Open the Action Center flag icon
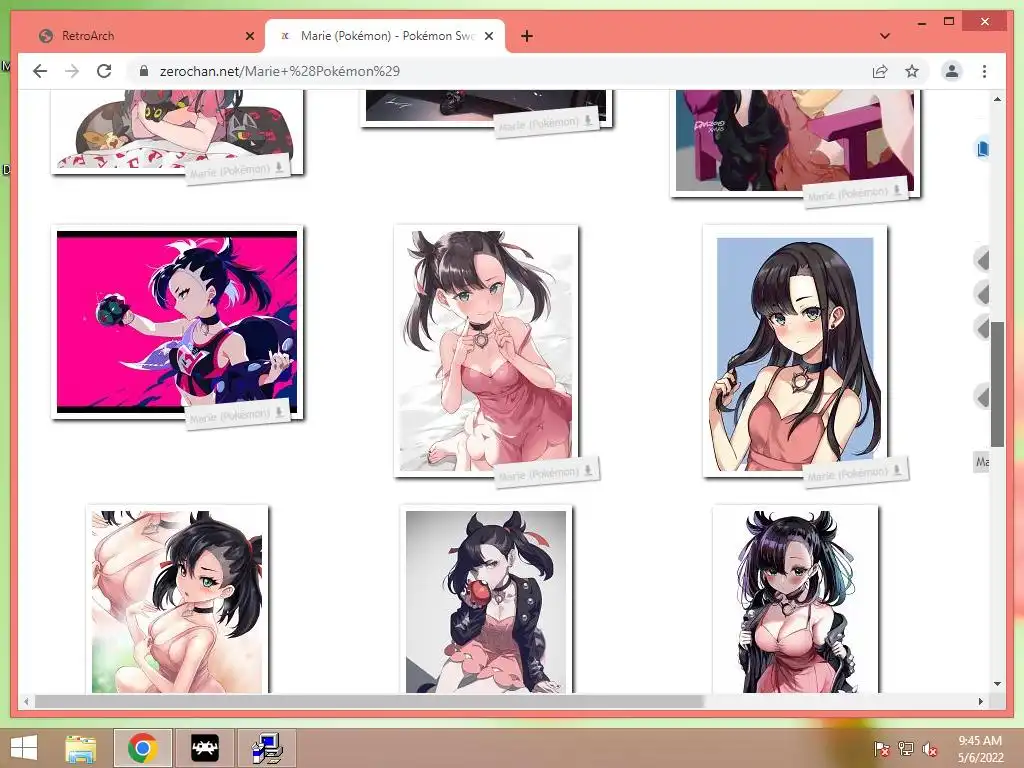Viewport: 1024px width, 768px height. click(881, 749)
